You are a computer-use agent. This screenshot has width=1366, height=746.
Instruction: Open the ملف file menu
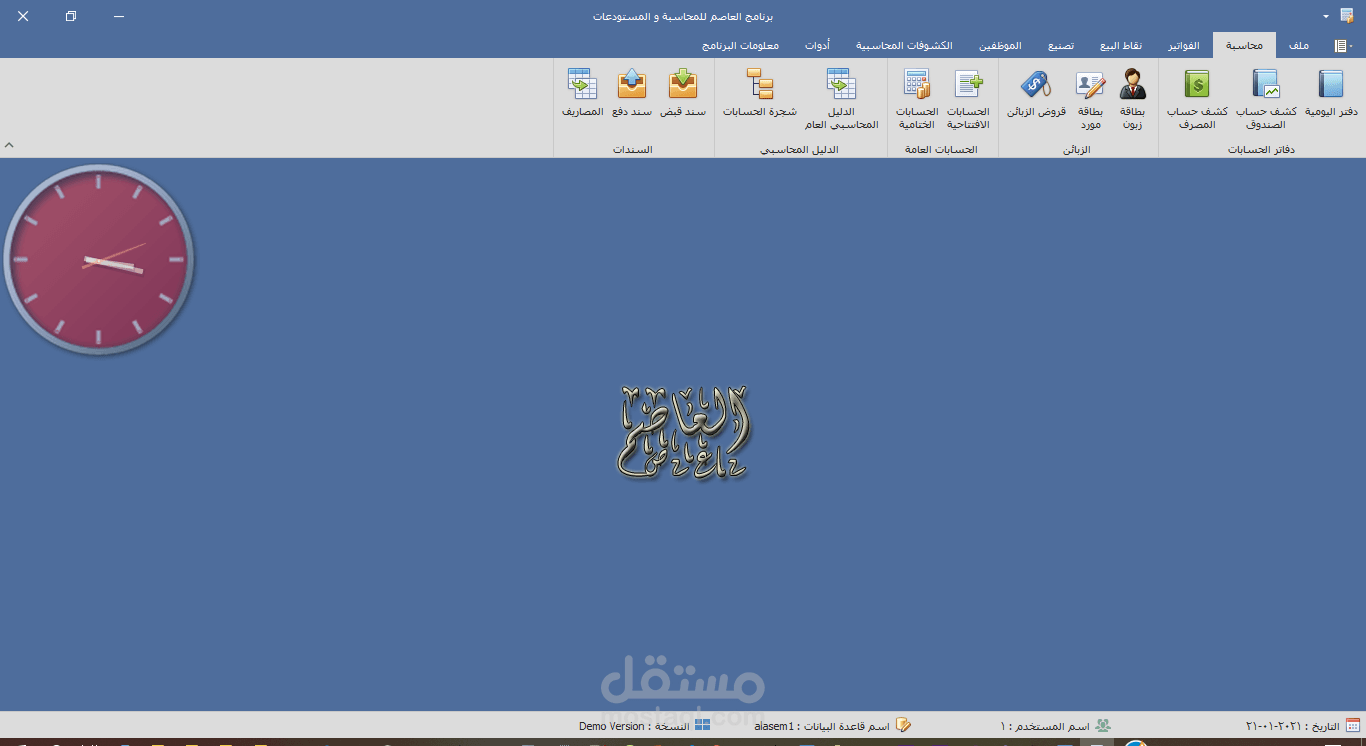(x=1299, y=46)
